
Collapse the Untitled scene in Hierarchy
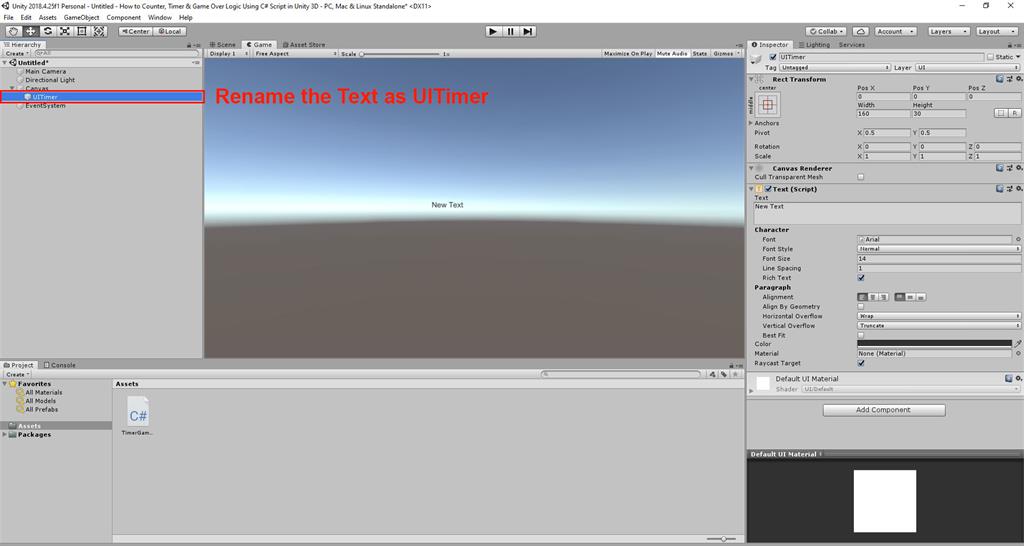pos(5,63)
